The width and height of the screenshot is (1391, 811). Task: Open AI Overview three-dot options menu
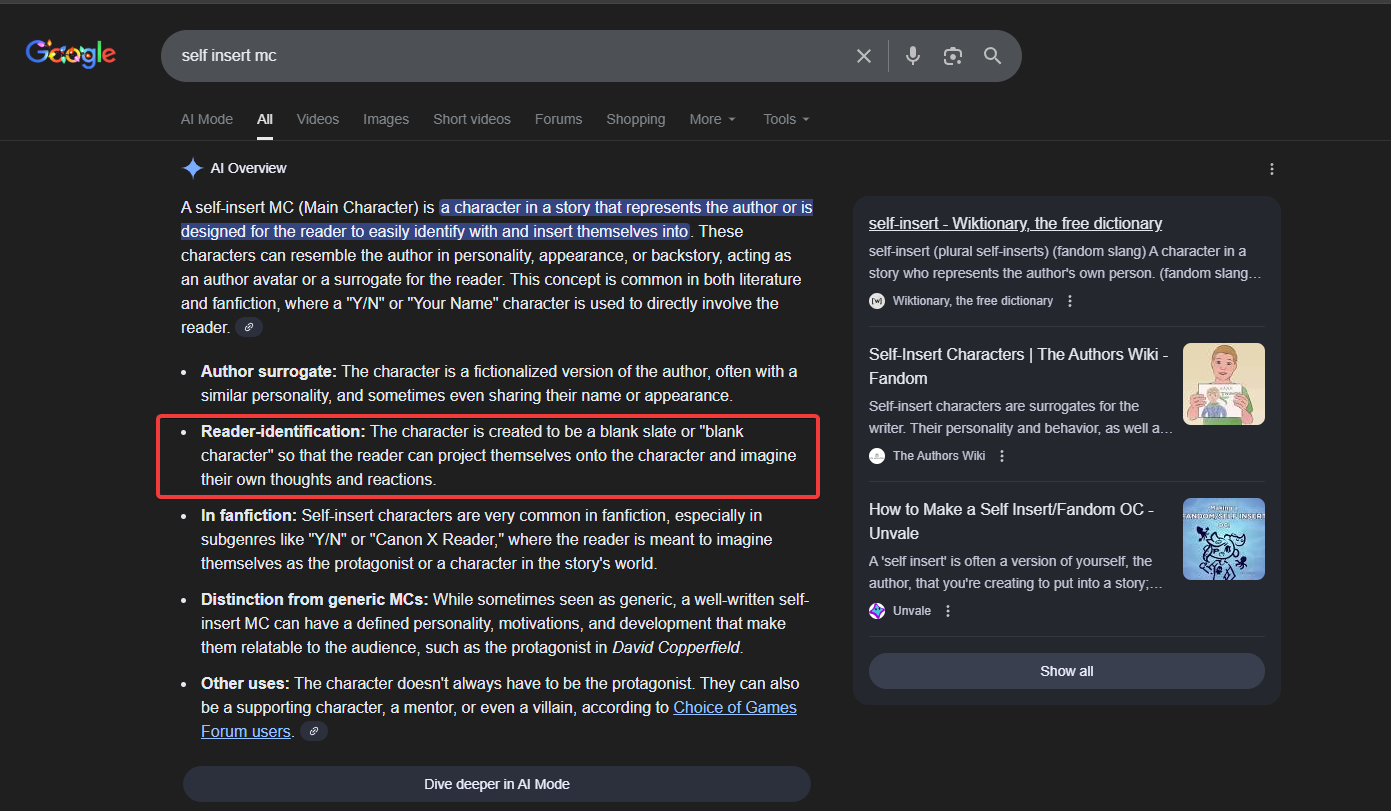click(x=1272, y=169)
